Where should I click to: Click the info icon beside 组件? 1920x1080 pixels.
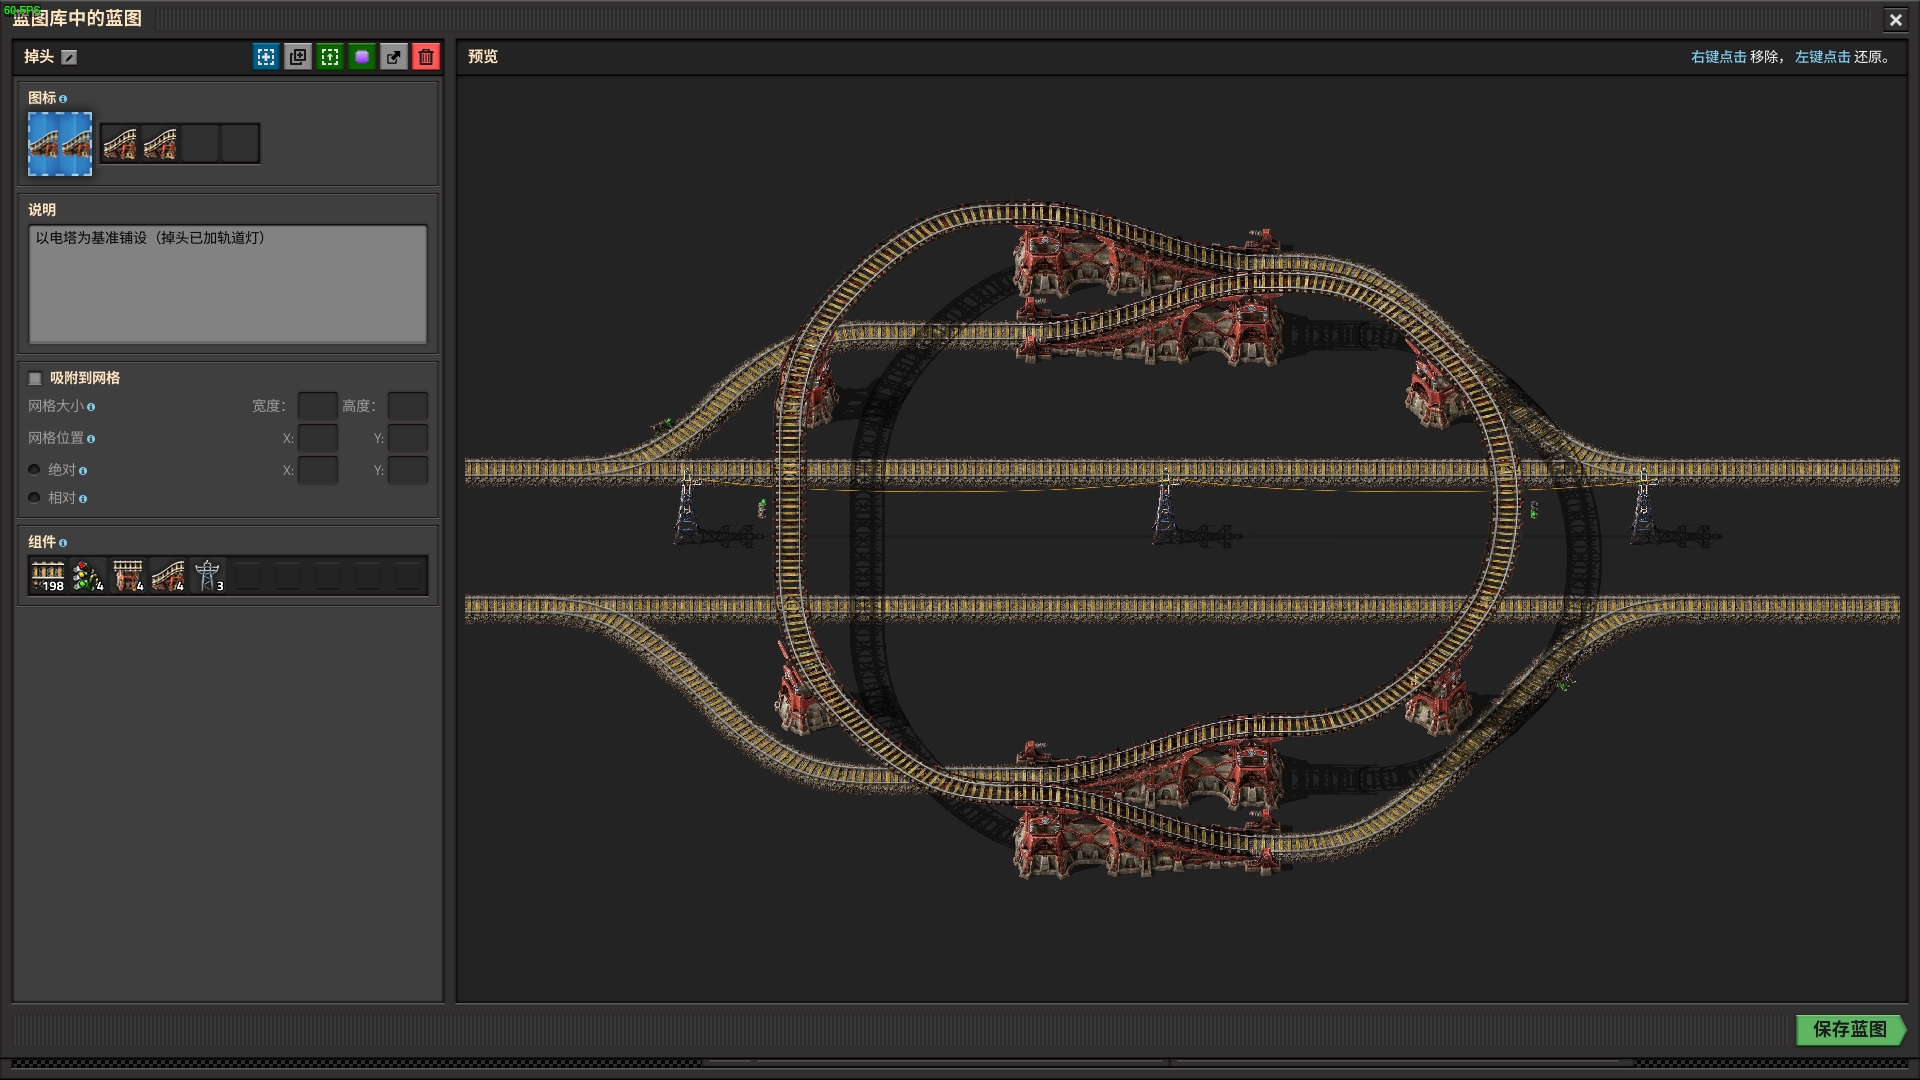click(x=63, y=543)
